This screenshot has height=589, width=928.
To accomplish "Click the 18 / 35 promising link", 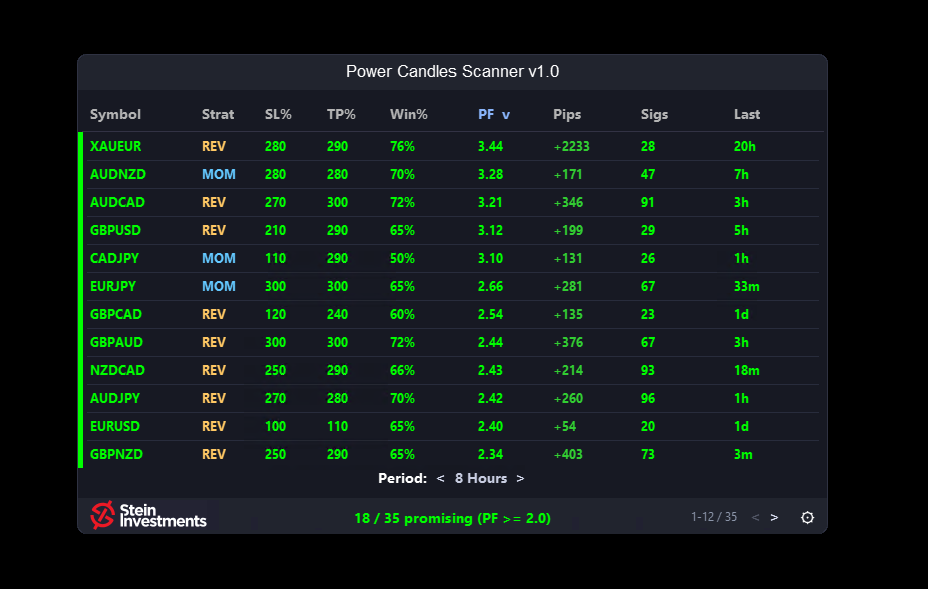I will coord(452,518).
